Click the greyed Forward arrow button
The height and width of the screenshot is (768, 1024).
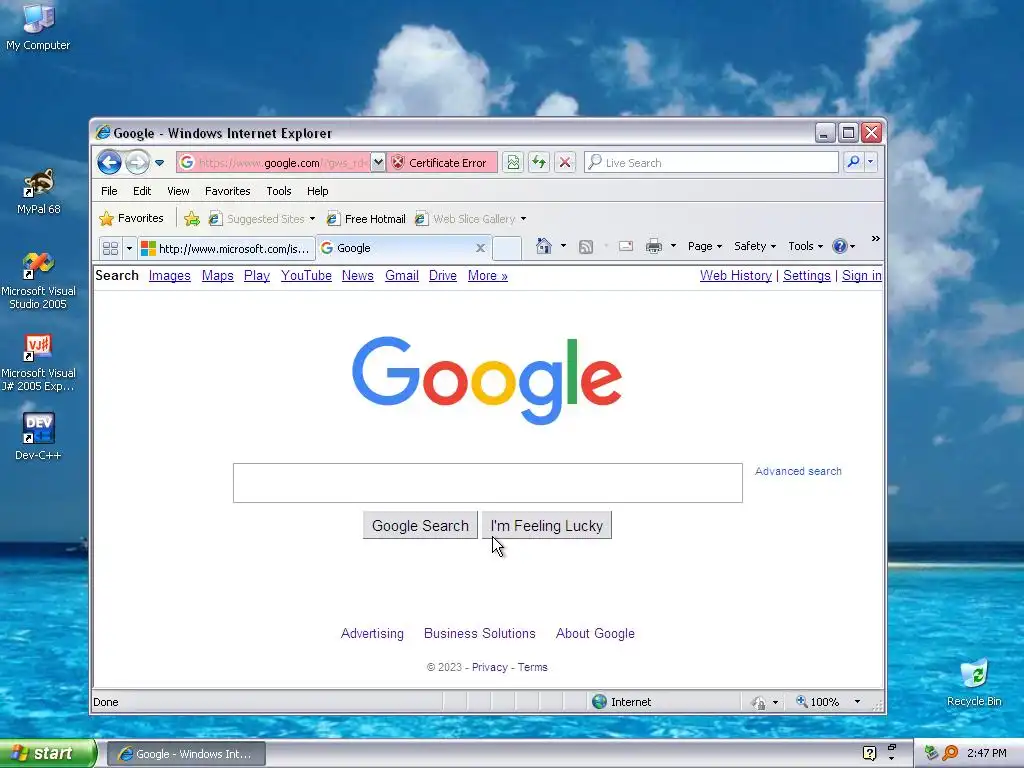pyautogui.click(x=136, y=162)
